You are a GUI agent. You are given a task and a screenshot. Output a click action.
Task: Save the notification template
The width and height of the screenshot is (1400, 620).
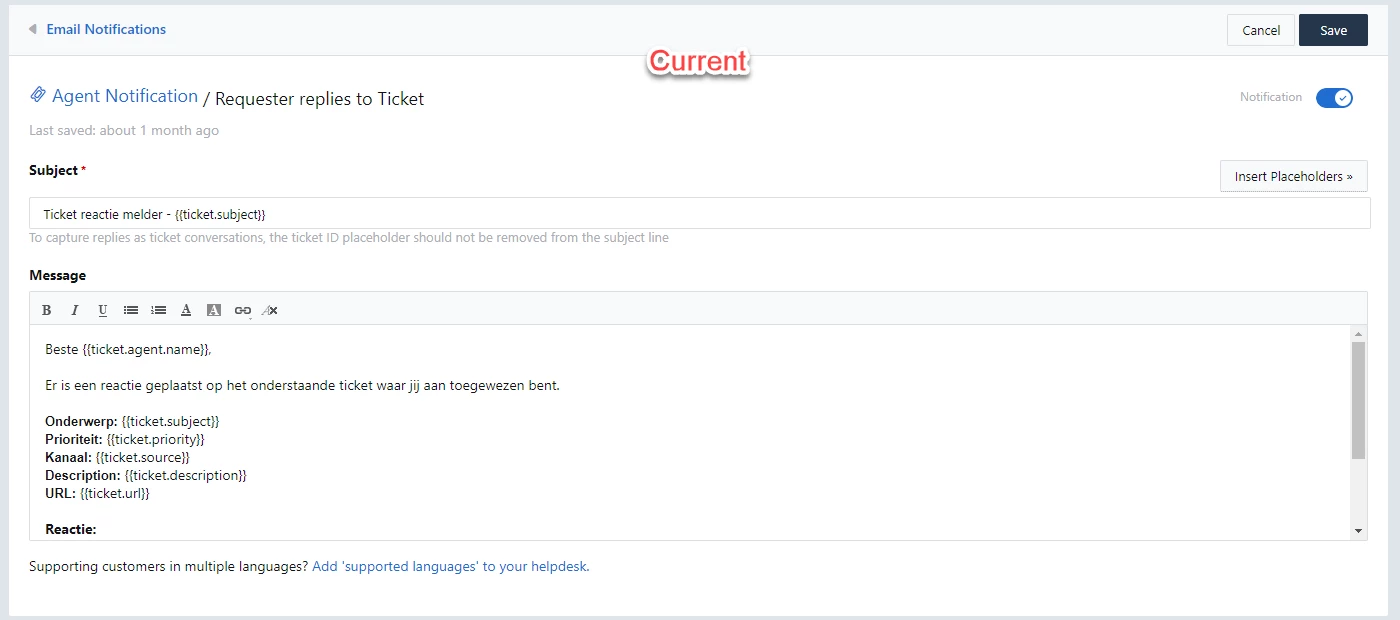coord(1333,30)
